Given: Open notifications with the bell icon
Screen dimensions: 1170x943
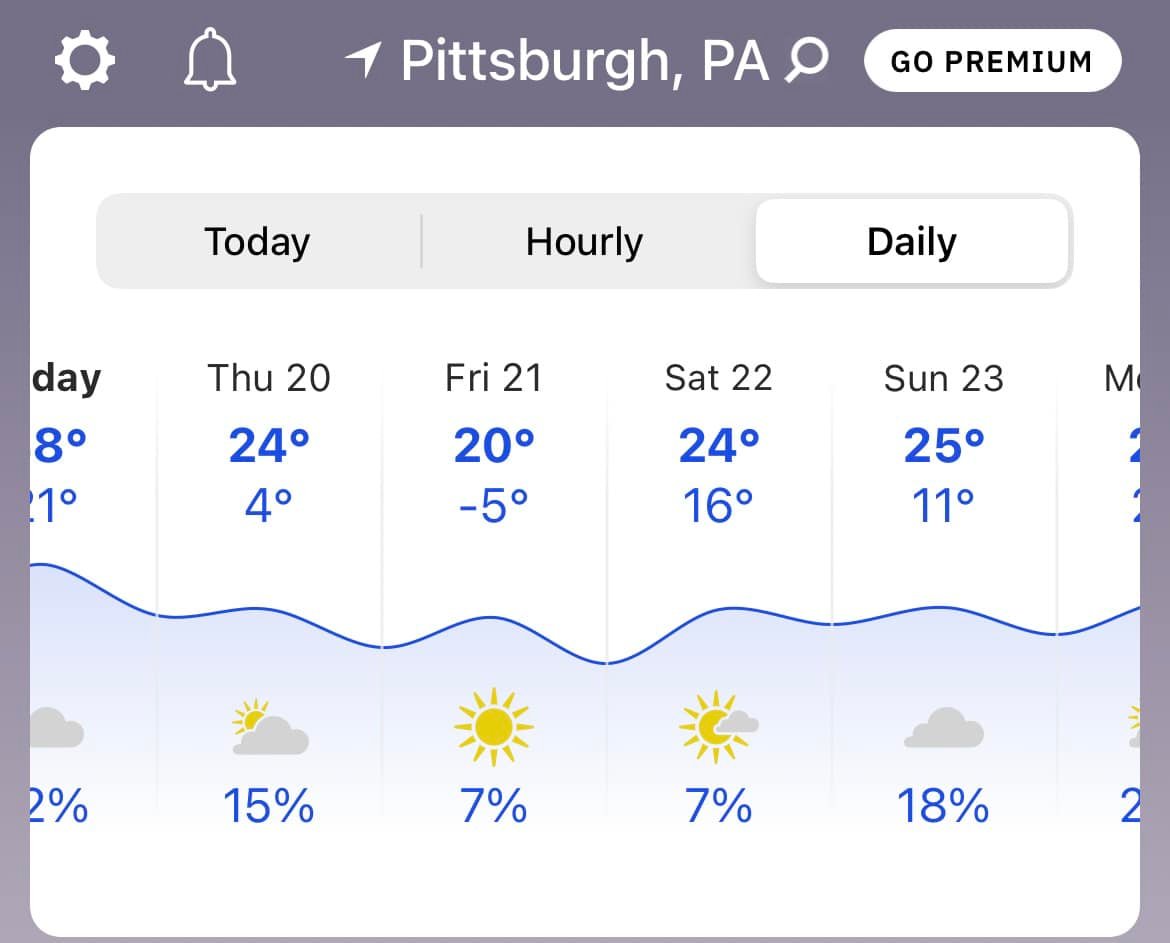Looking at the screenshot, I should 210,60.
